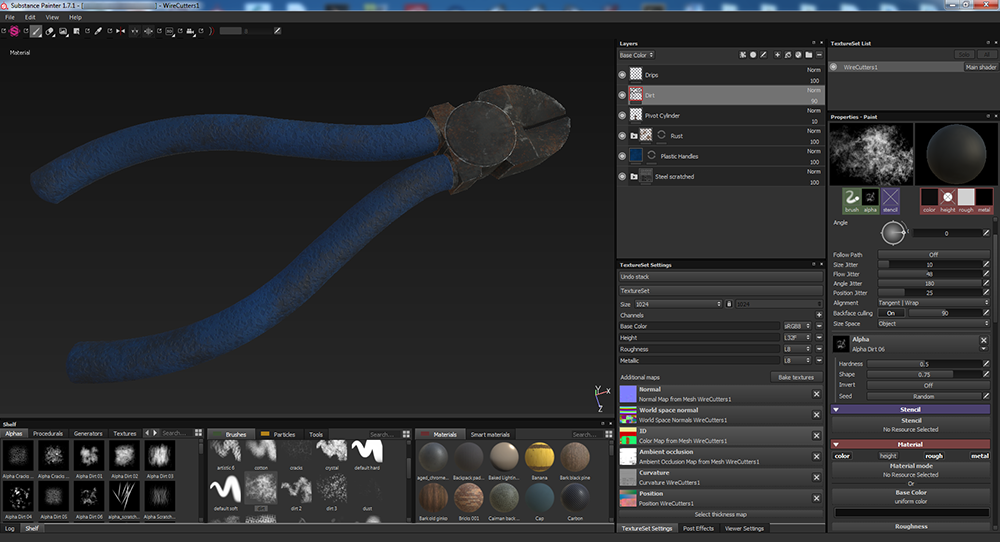
Task: Remove the Alpha Dirt 06 resource
Action: 984,342
